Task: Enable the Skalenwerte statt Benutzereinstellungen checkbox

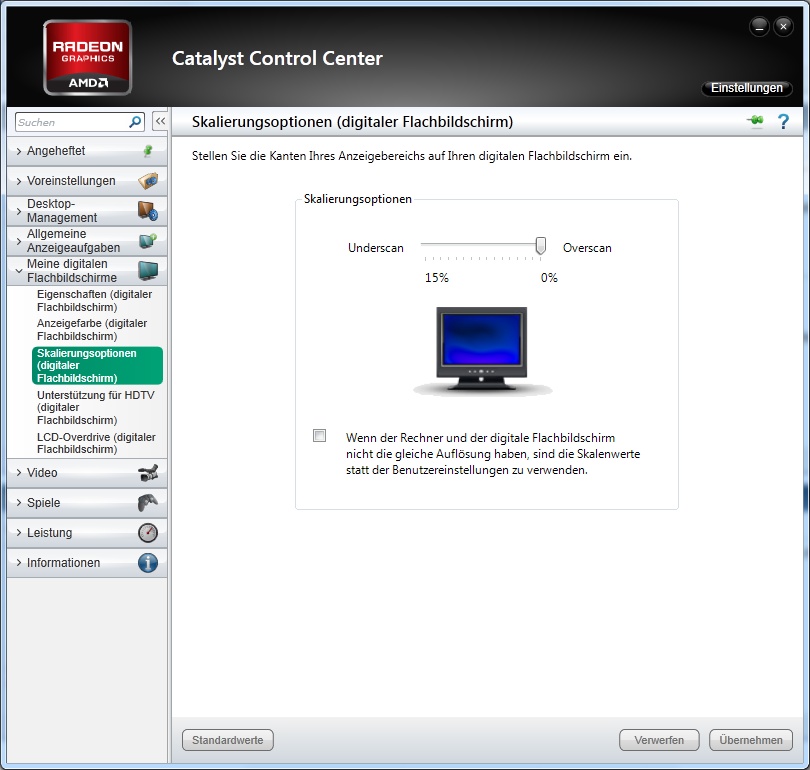Action: pos(319,436)
